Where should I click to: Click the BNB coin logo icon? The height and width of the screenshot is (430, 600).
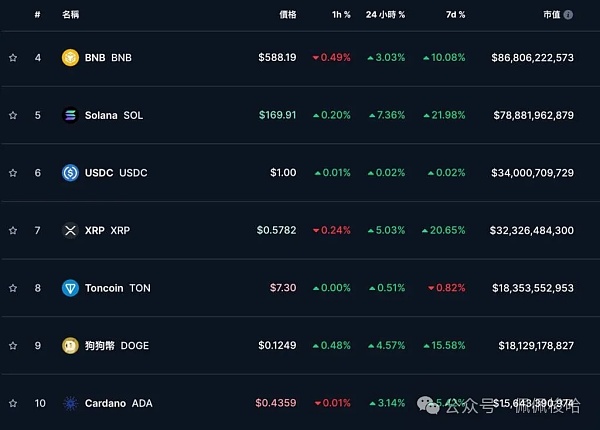(70, 57)
